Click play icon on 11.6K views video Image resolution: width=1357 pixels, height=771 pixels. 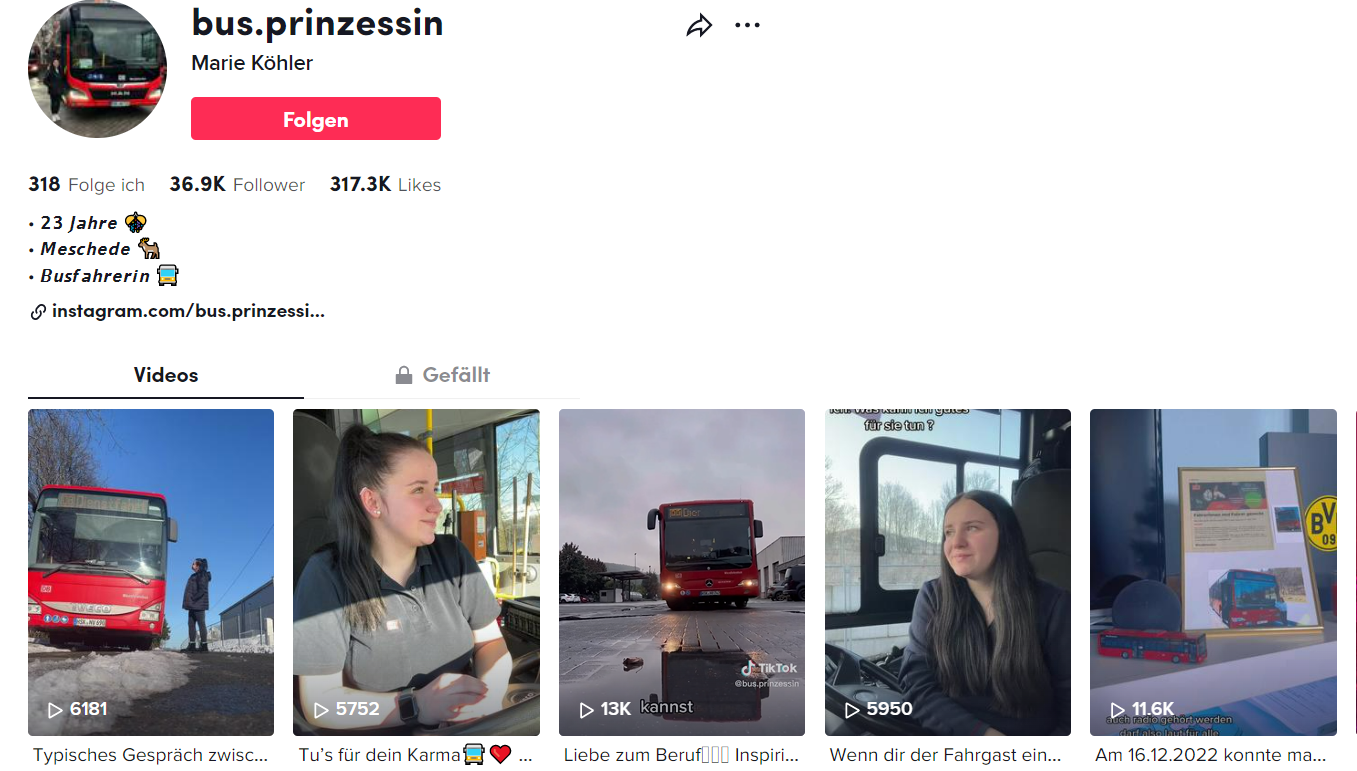click(1118, 709)
